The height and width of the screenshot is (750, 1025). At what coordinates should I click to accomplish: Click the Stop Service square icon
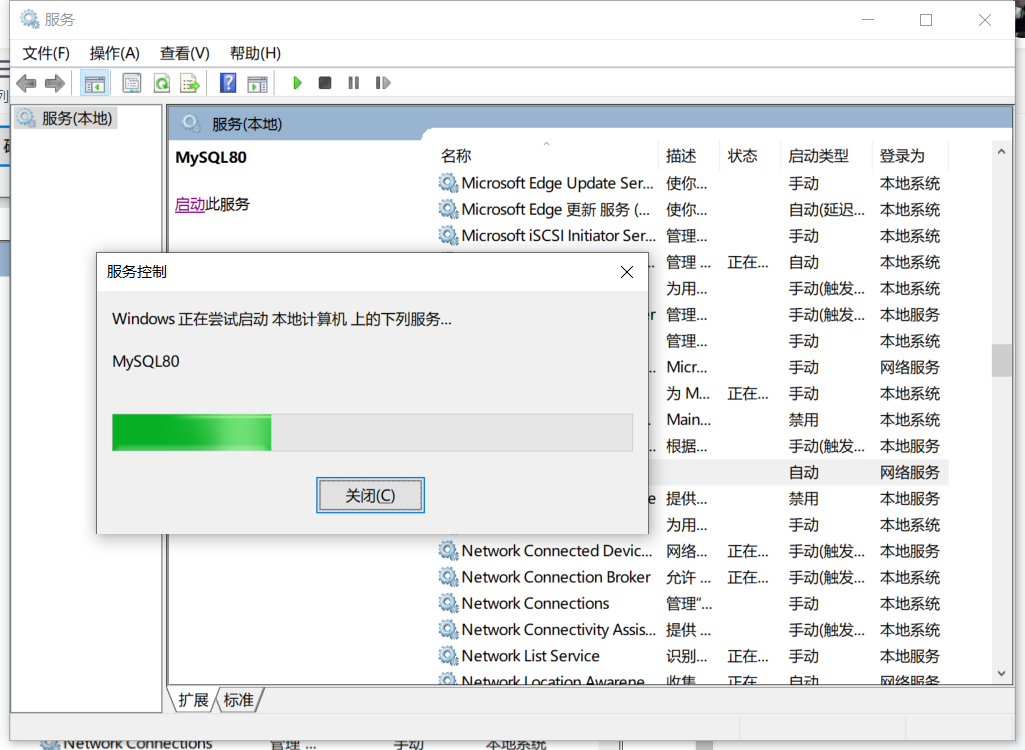pos(325,83)
